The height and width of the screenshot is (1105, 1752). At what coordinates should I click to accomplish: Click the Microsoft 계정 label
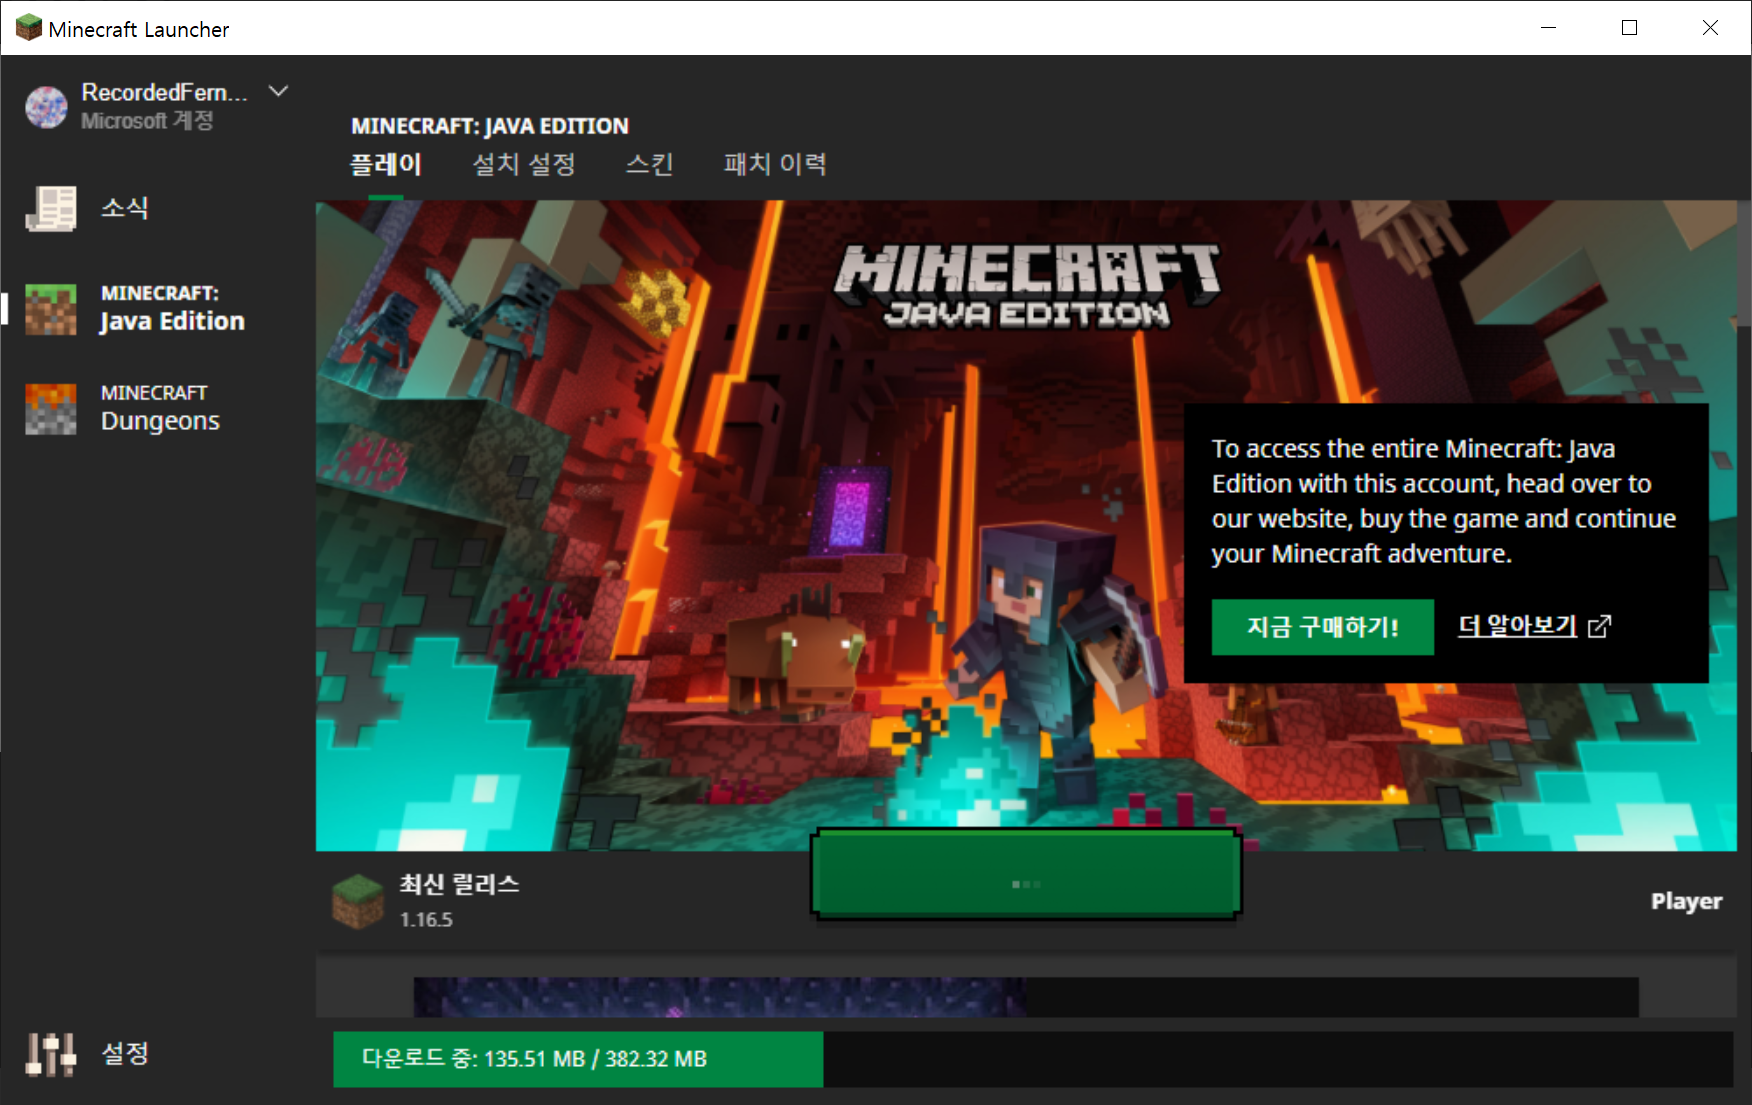point(147,121)
